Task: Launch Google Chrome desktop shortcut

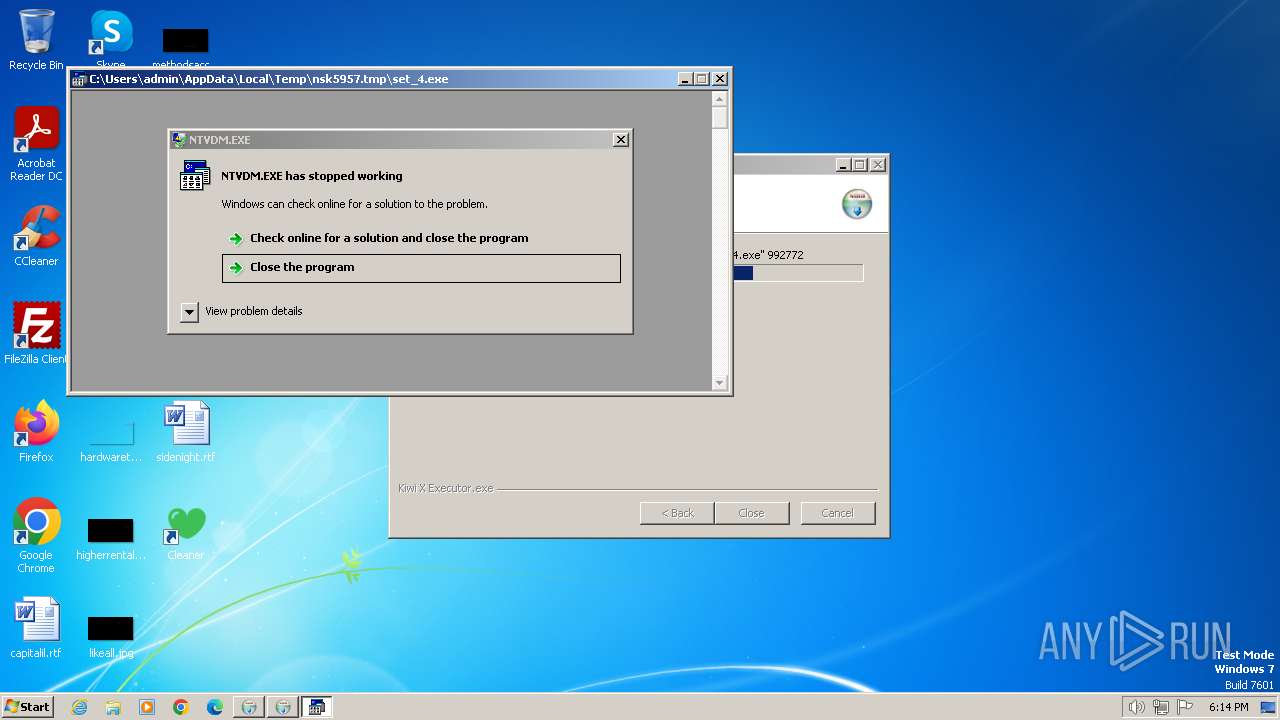Action: pyautogui.click(x=36, y=535)
